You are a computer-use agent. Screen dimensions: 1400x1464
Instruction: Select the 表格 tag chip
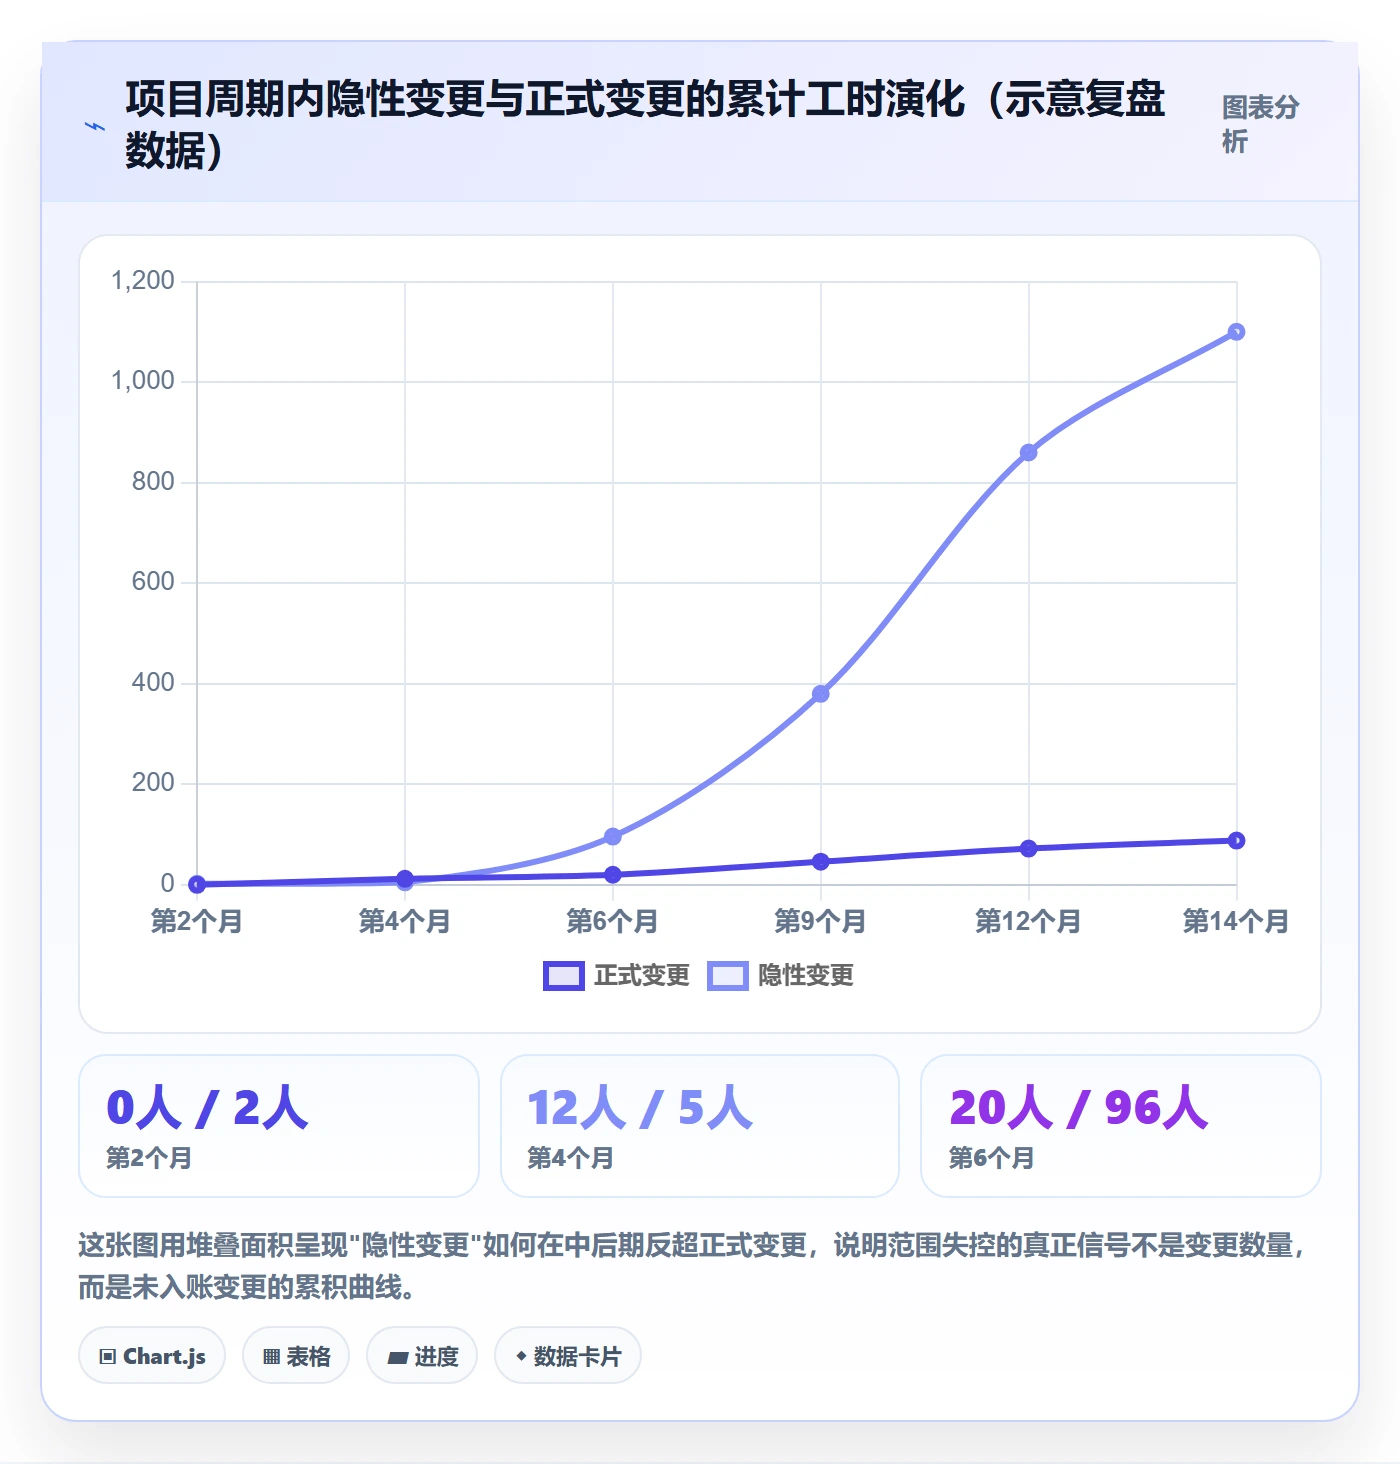click(296, 1356)
